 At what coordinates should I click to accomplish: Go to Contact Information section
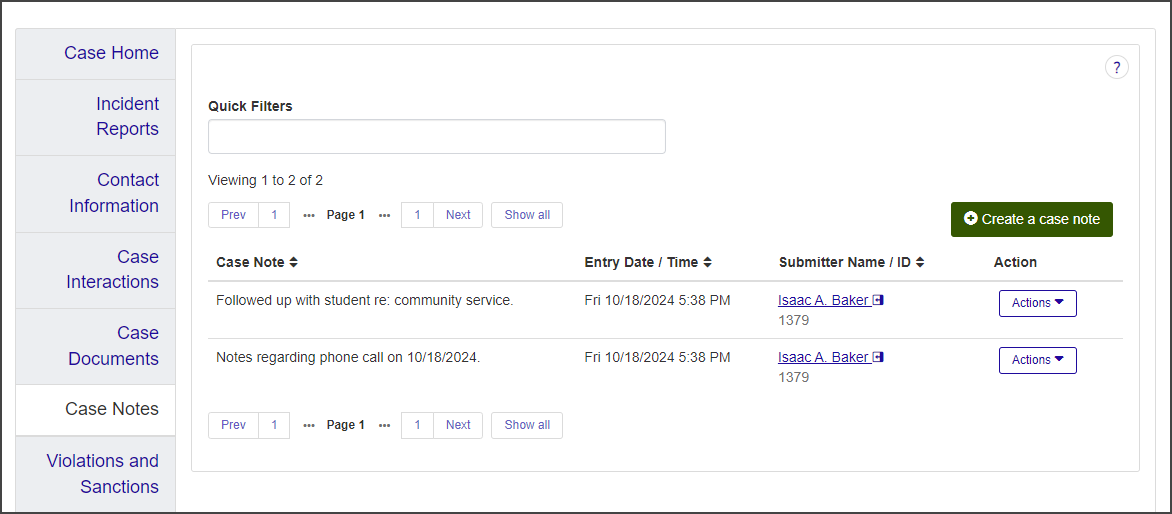tap(114, 193)
